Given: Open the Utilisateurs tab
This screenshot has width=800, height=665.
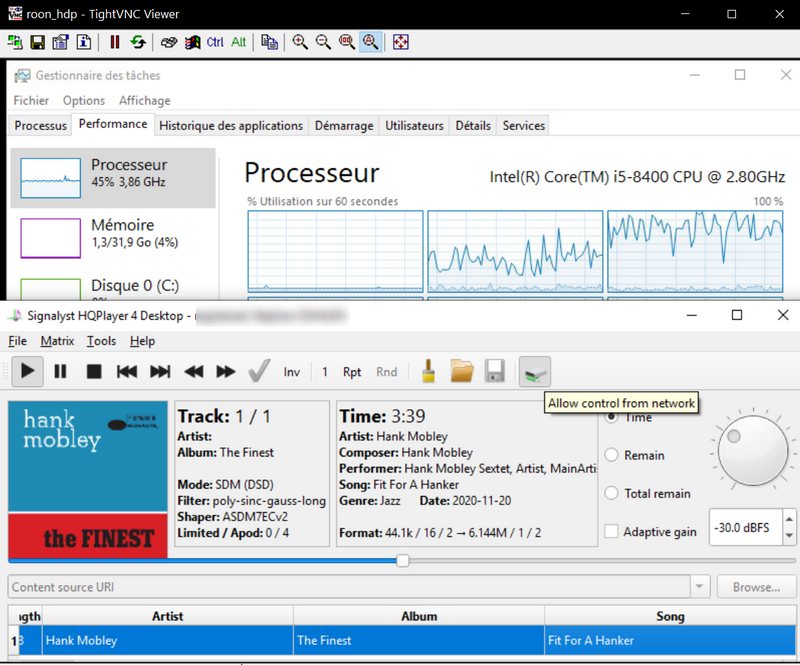Looking at the screenshot, I should [414, 126].
